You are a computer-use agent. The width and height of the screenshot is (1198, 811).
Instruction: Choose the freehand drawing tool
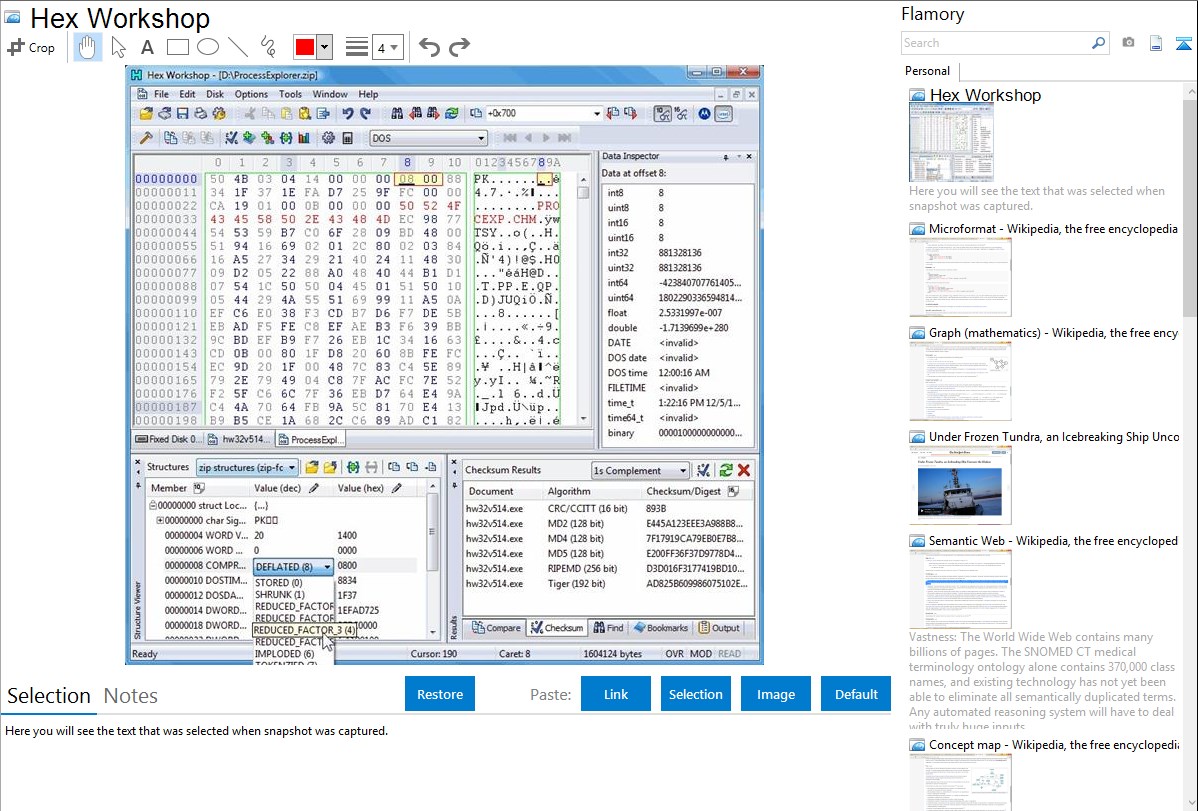[x=267, y=47]
